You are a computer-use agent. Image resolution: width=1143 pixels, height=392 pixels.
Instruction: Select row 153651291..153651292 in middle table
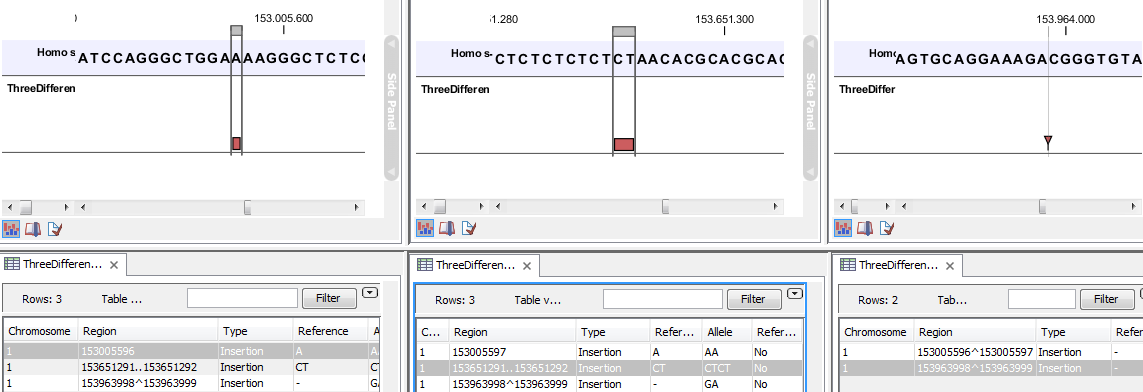click(x=610, y=368)
